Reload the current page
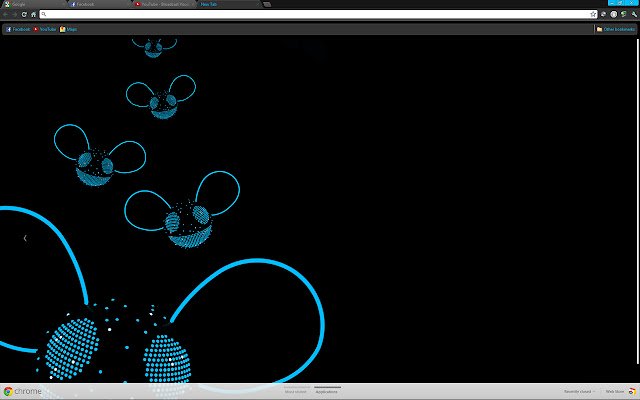Image resolution: width=640 pixels, height=400 pixels. (24, 14)
